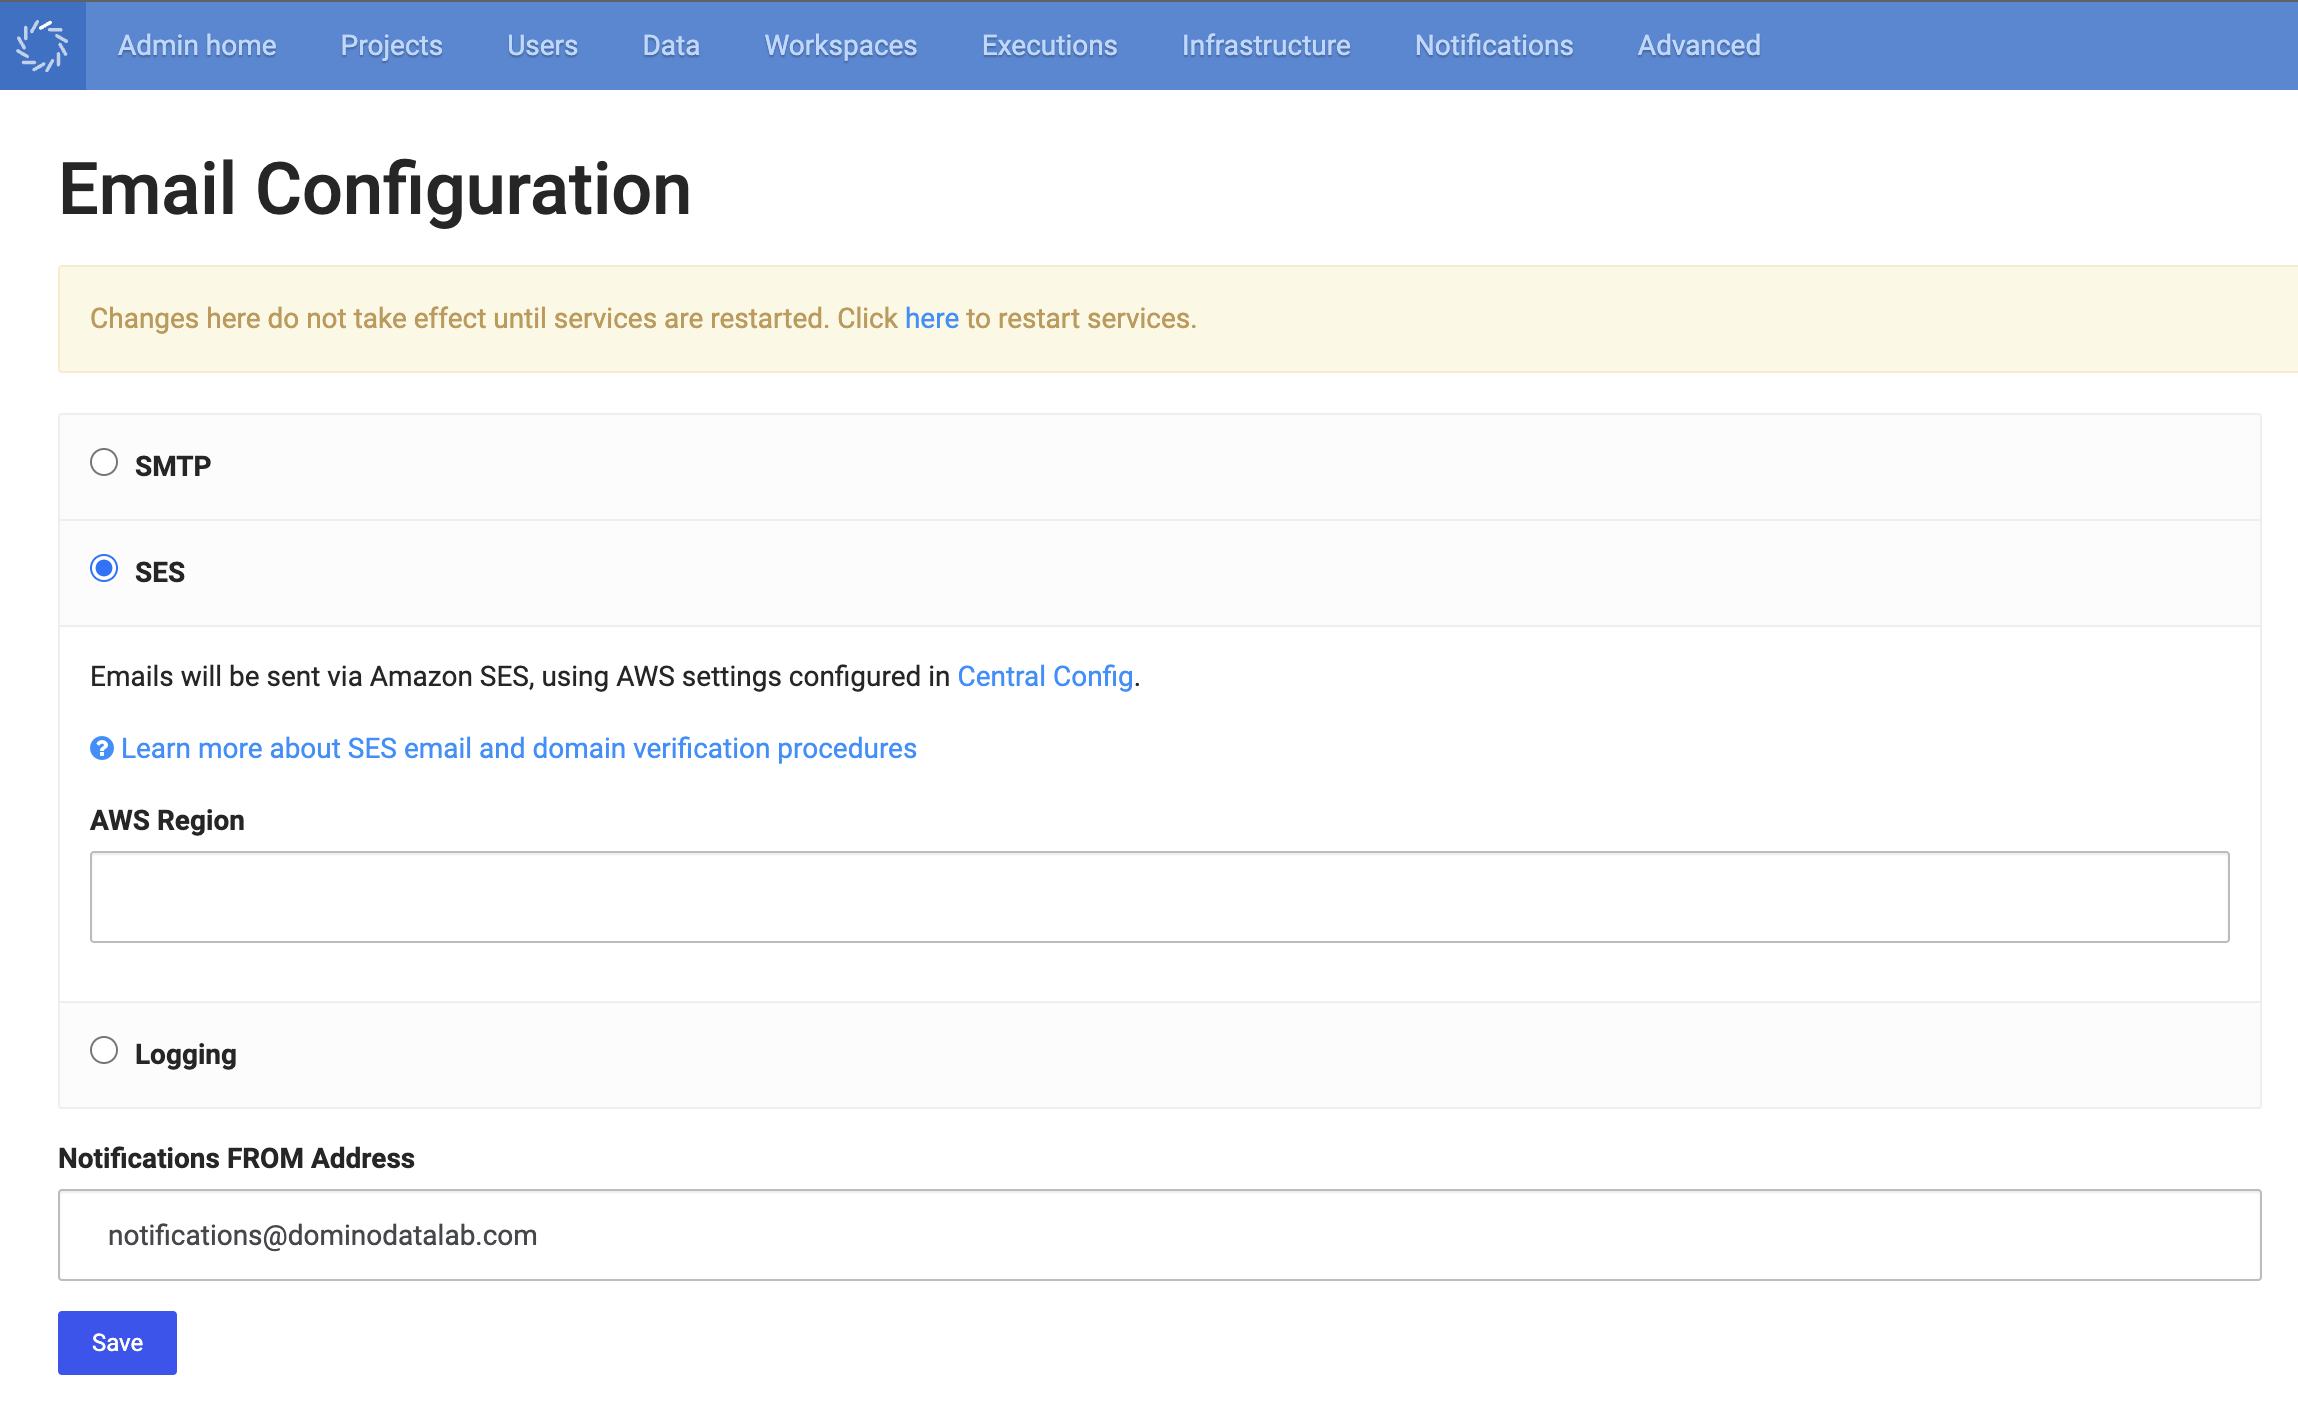
Task: Open the Users menu
Action: coord(542,46)
